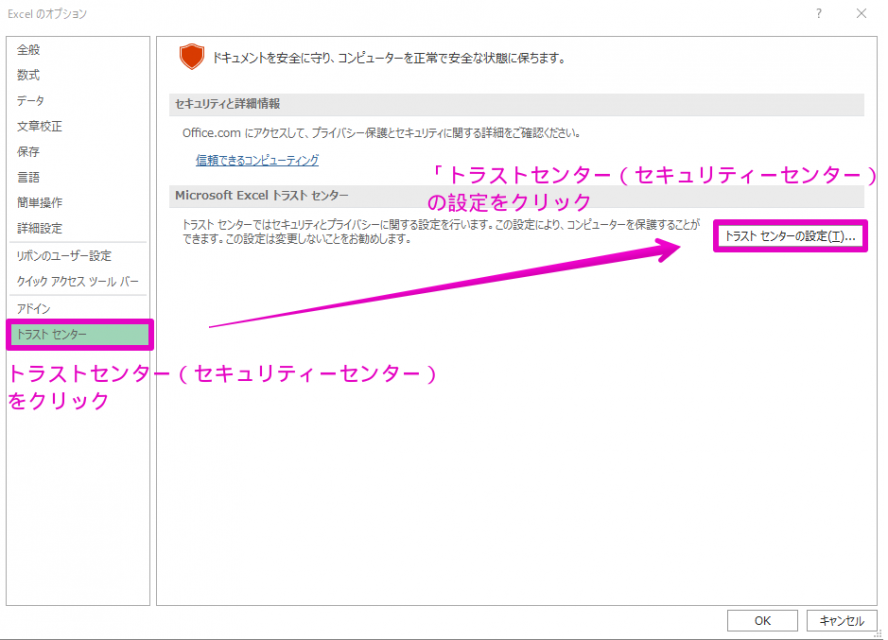This screenshot has width=888, height=640.
Task: Click the ドキュメントを安全に守り header text
Action: tap(388, 58)
